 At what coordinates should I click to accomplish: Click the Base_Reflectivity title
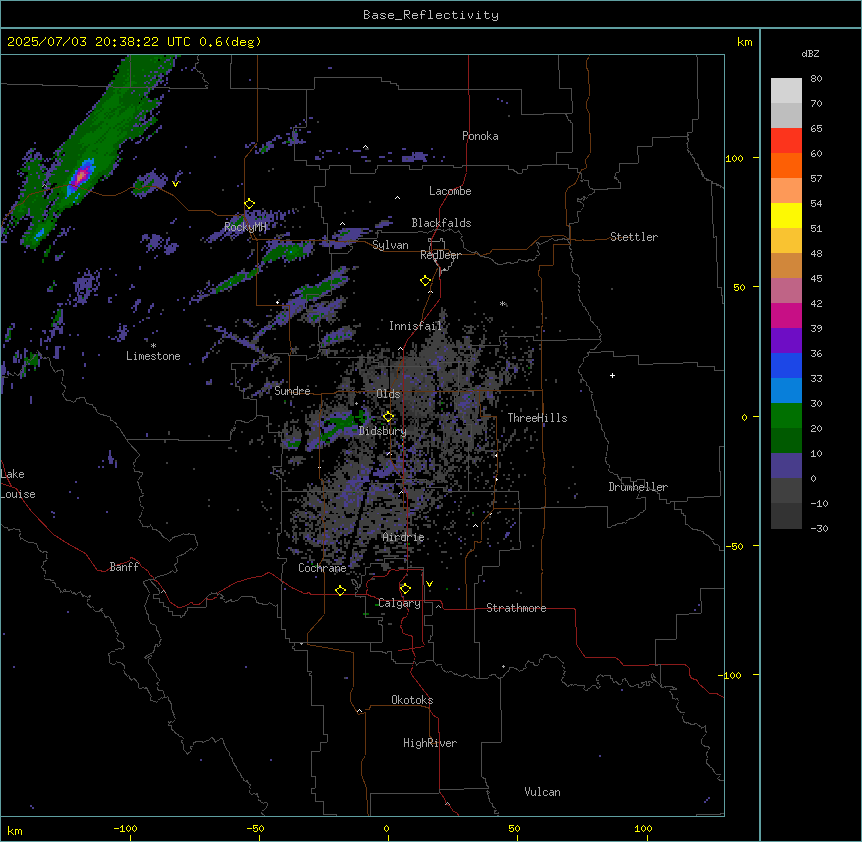pyautogui.click(x=431, y=15)
